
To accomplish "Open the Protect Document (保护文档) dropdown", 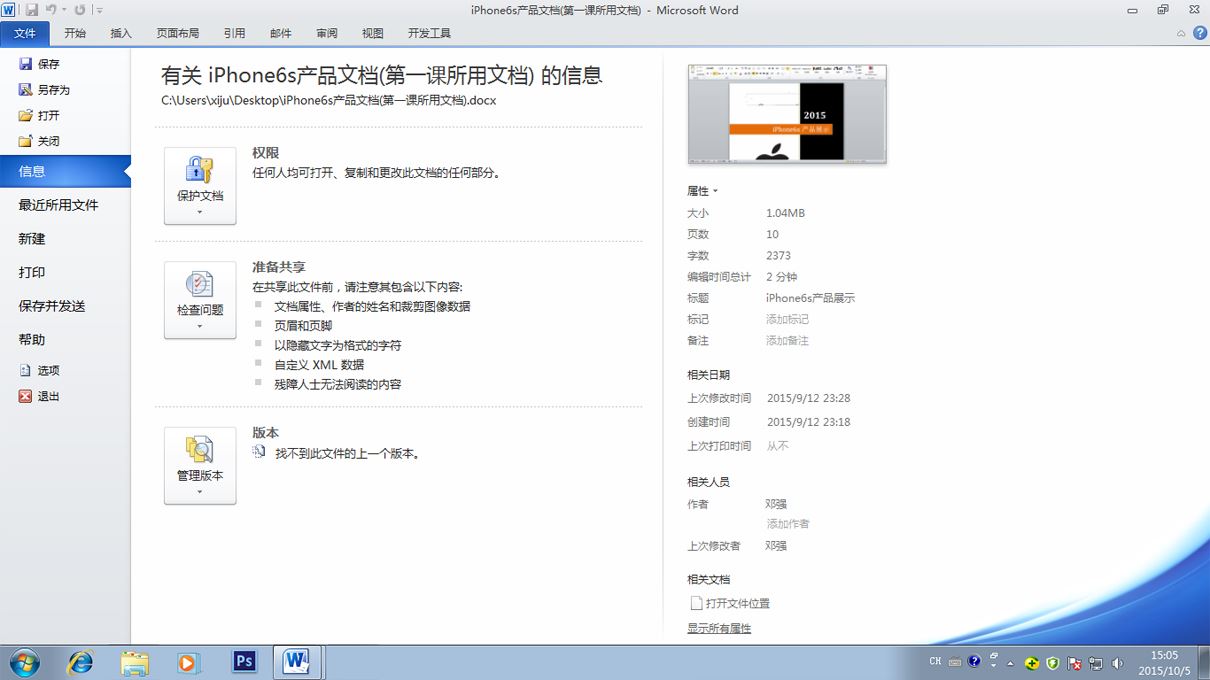I will [200, 186].
